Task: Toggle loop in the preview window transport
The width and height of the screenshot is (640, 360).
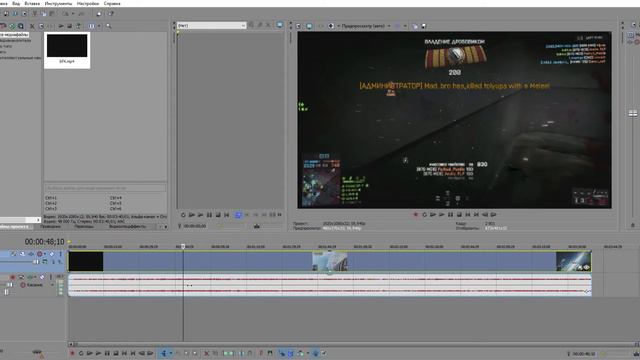Action: (x=424, y=214)
